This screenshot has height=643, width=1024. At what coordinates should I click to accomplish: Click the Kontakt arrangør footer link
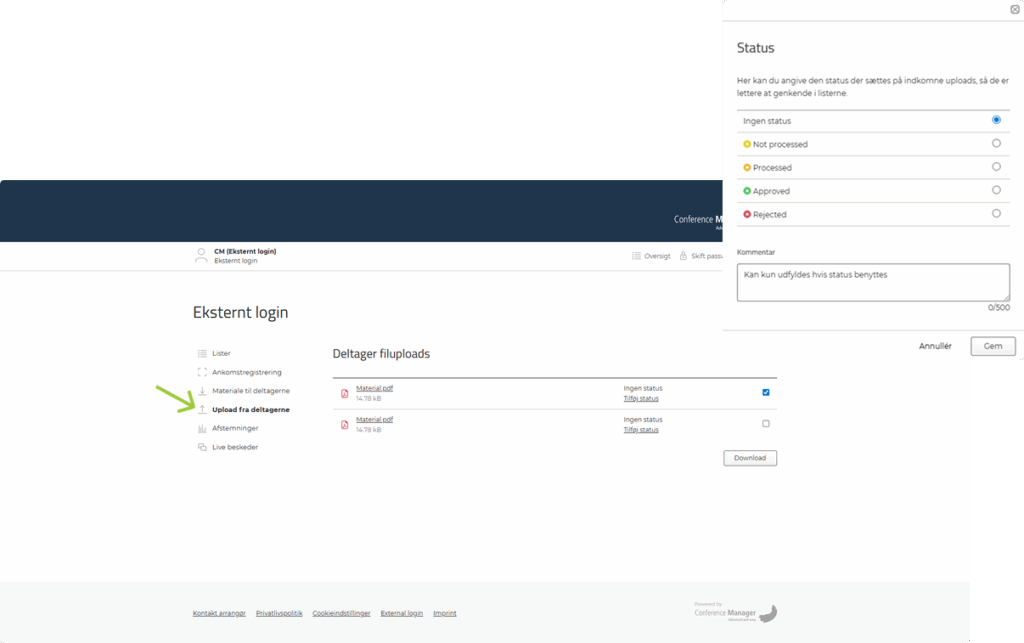219,614
